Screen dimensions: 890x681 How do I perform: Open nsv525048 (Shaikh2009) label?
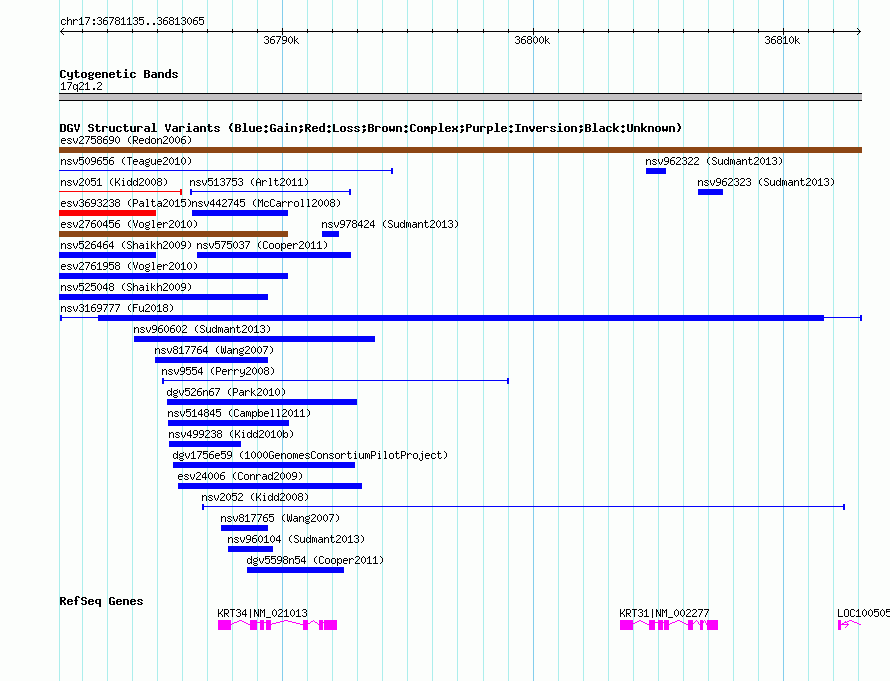point(126,287)
